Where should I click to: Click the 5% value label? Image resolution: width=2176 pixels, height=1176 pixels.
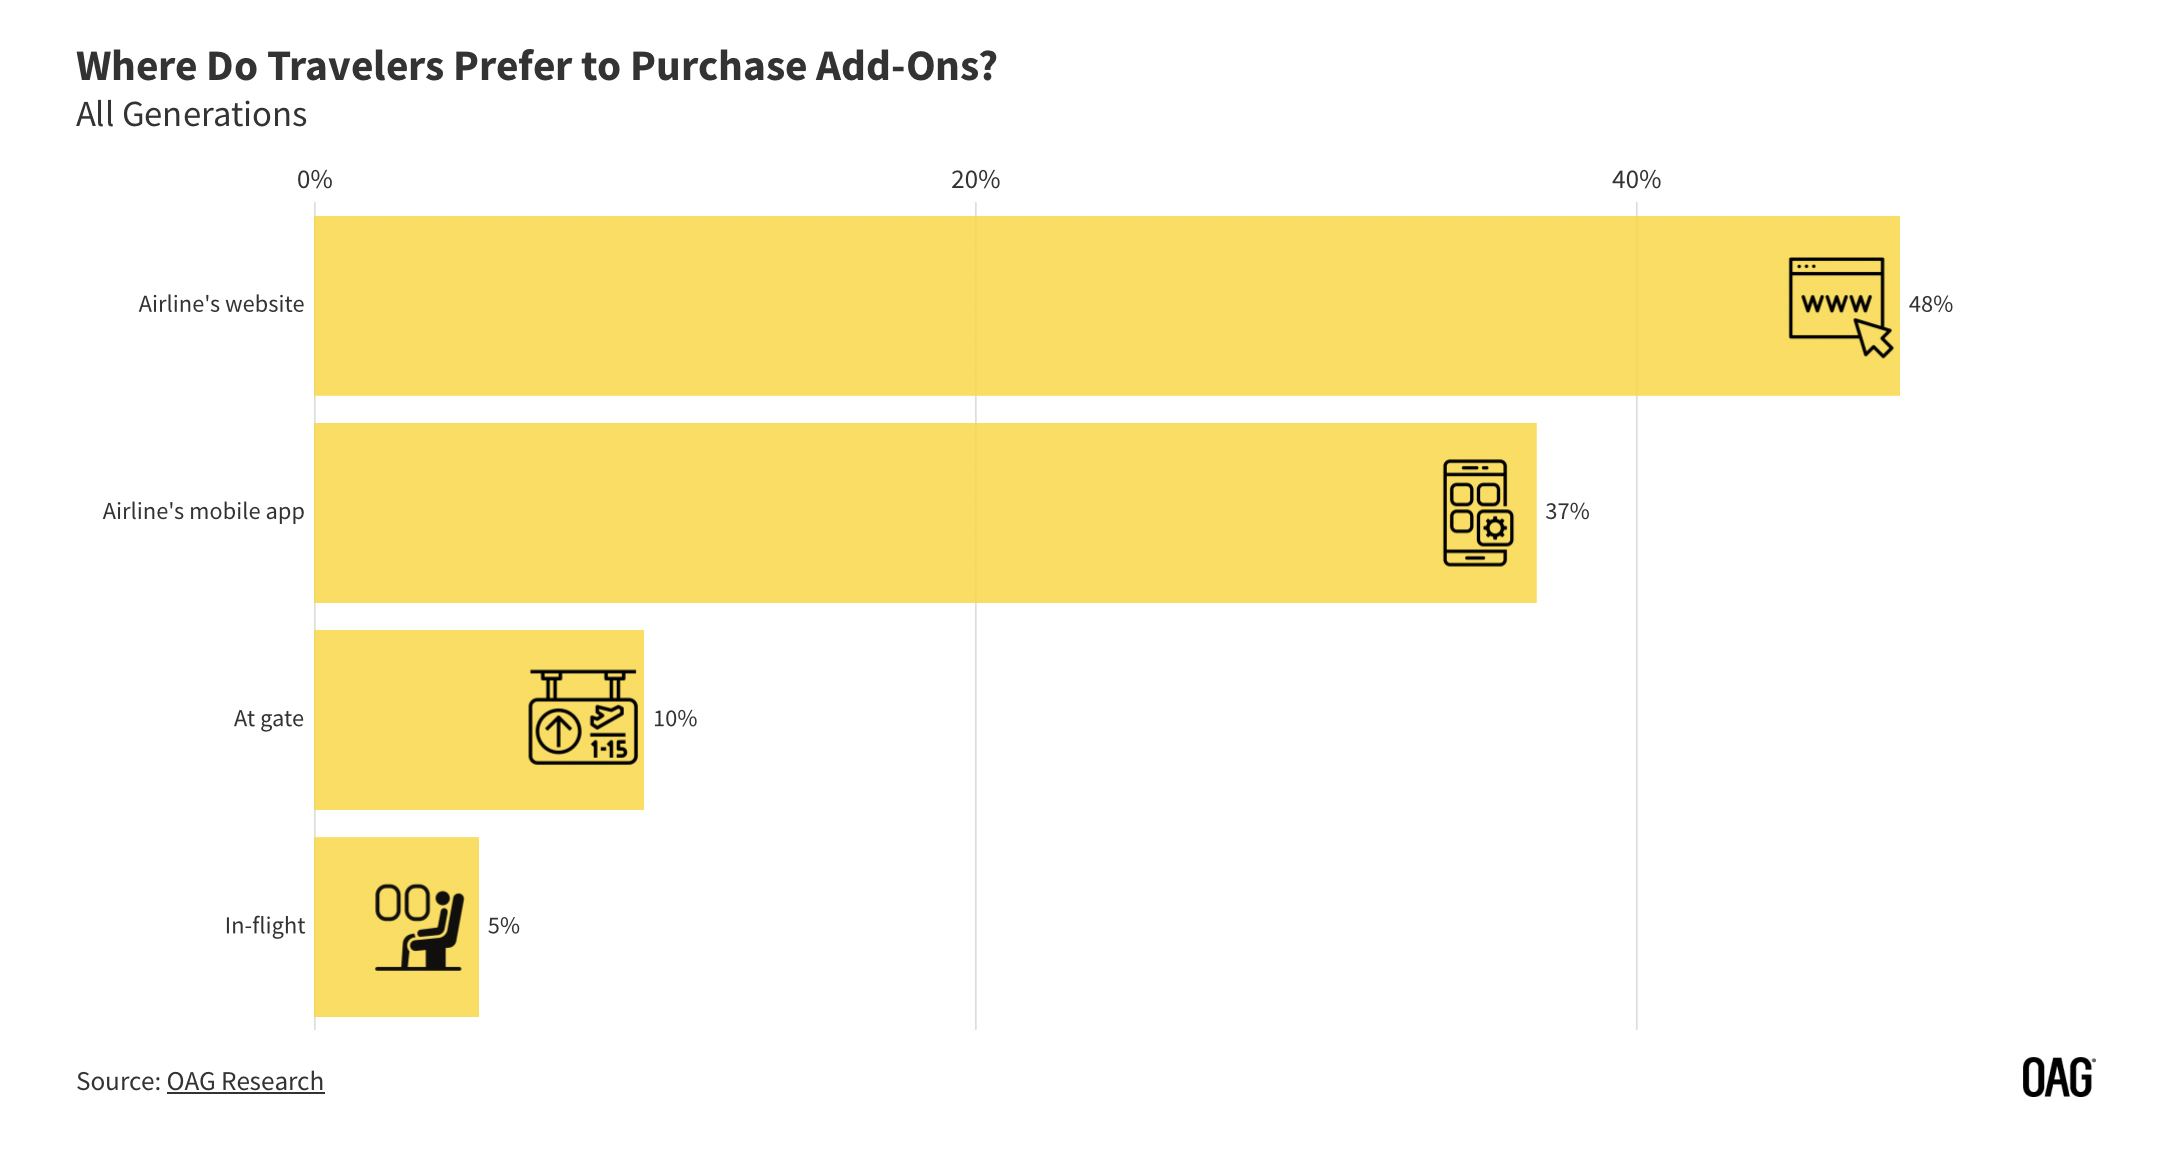click(503, 925)
